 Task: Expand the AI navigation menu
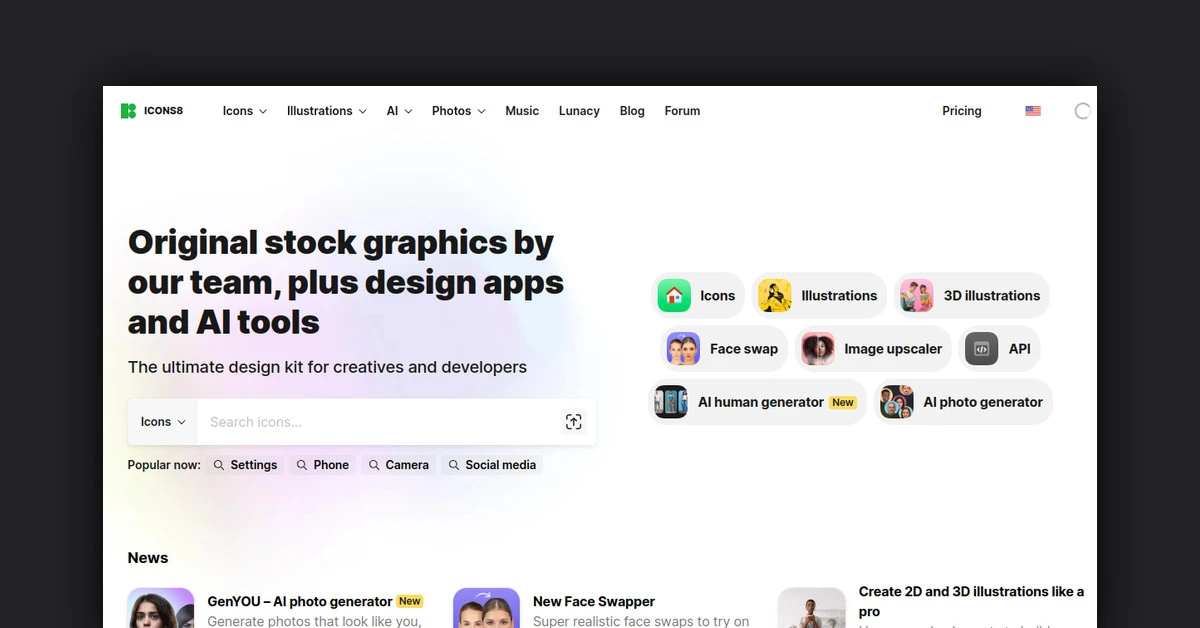click(399, 111)
